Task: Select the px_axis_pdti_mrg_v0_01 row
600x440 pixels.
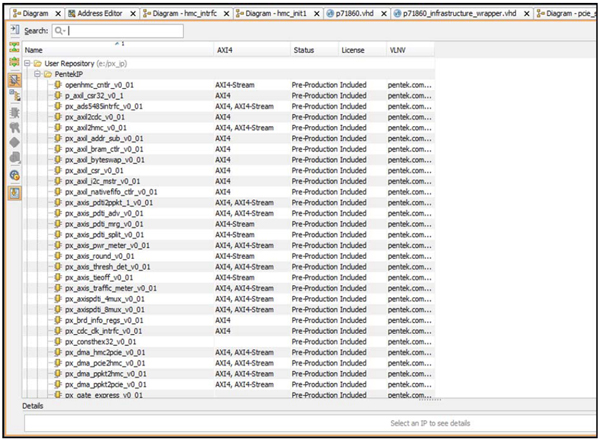Action: point(229,224)
